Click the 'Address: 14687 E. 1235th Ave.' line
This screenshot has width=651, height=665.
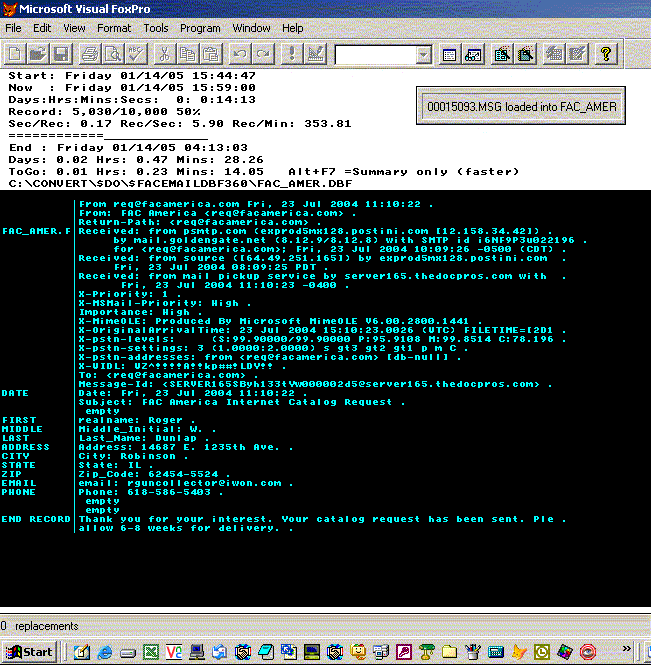click(186, 447)
